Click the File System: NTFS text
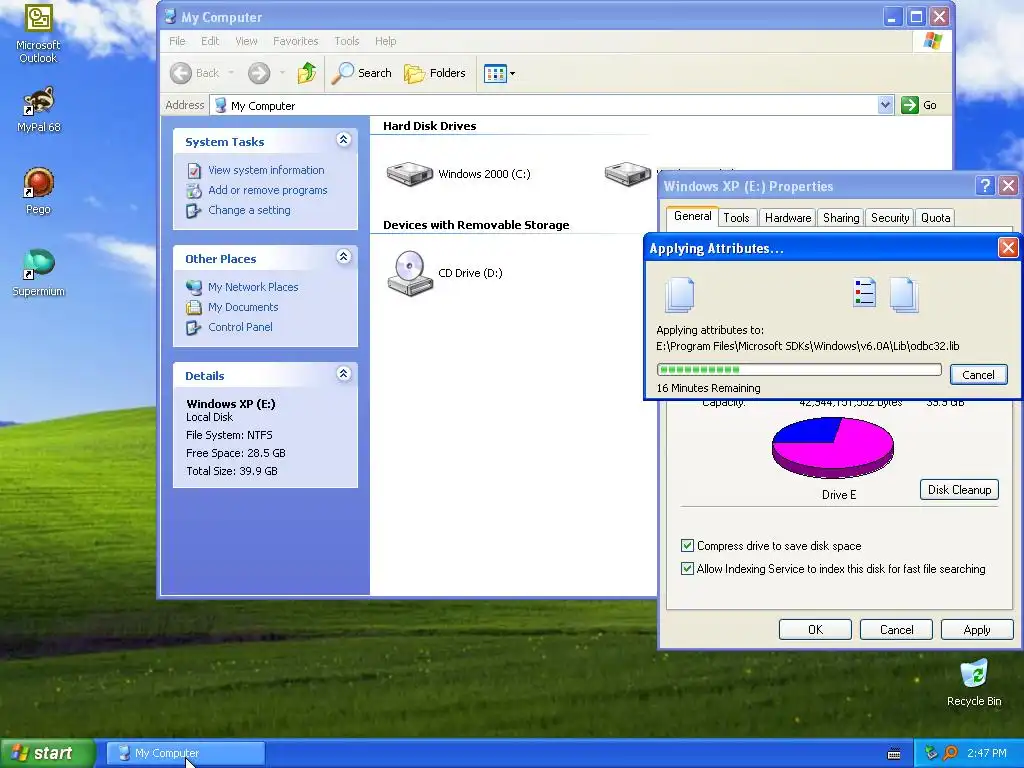This screenshot has width=1024, height=768. [229, 435]
